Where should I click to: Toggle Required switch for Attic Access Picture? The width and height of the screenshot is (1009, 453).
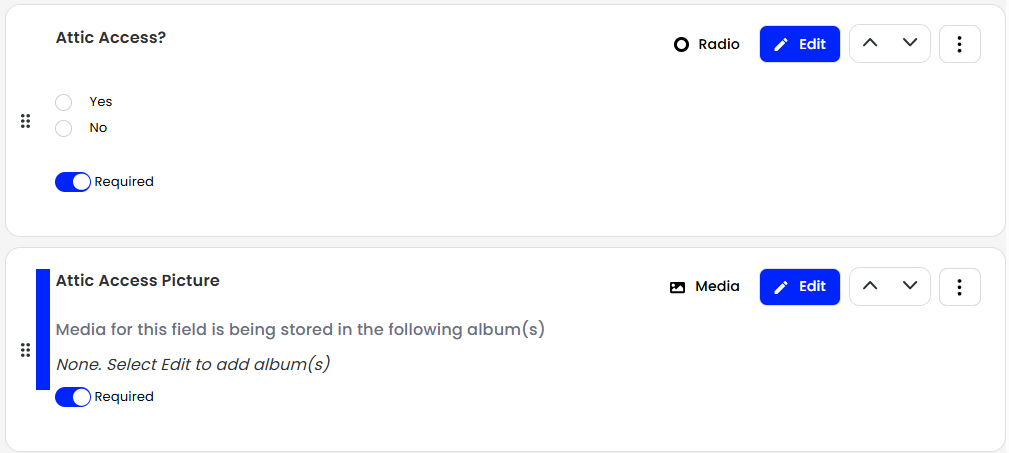click(x=73, y=397)
